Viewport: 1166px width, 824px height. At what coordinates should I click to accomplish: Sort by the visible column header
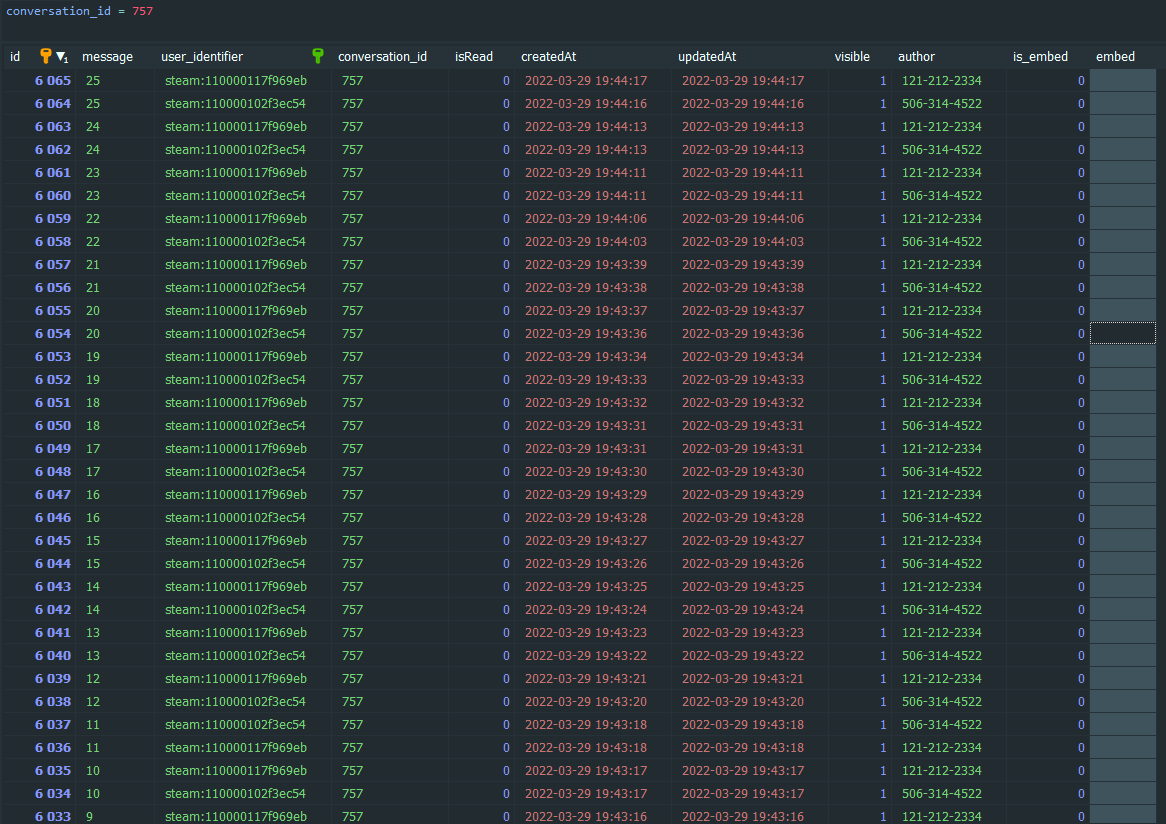[x=852, y=56]
